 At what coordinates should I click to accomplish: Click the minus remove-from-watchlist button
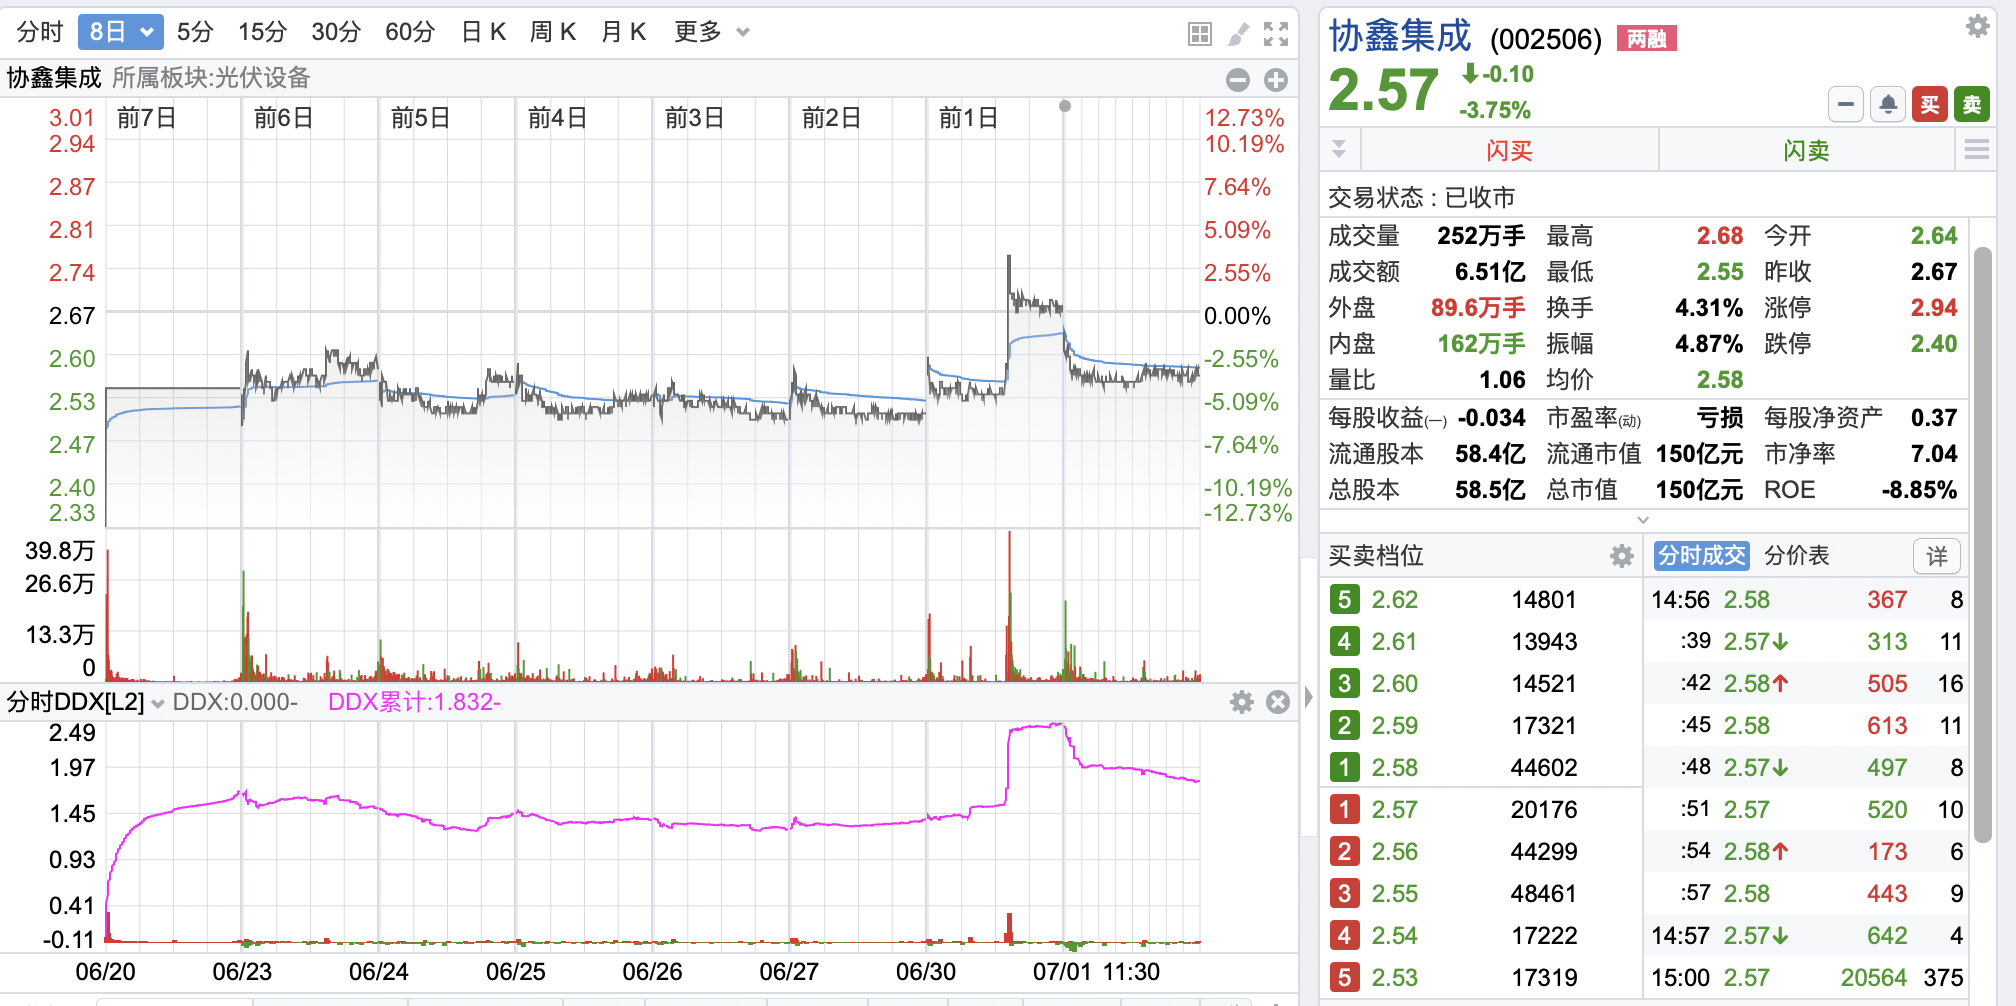[x=1846, y=104]
